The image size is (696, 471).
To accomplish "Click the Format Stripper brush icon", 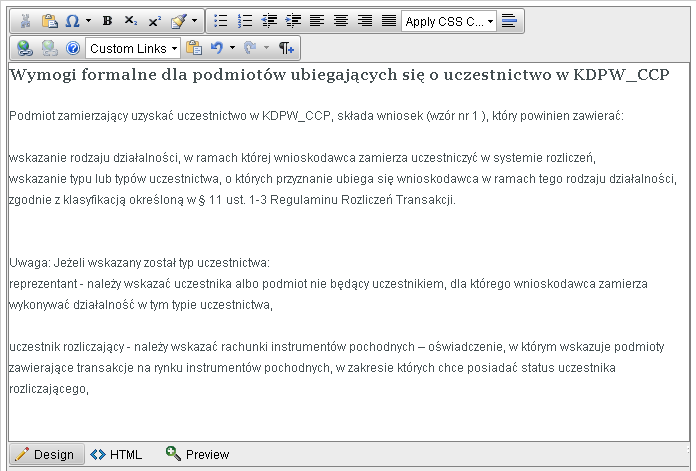I will (179, 21).
